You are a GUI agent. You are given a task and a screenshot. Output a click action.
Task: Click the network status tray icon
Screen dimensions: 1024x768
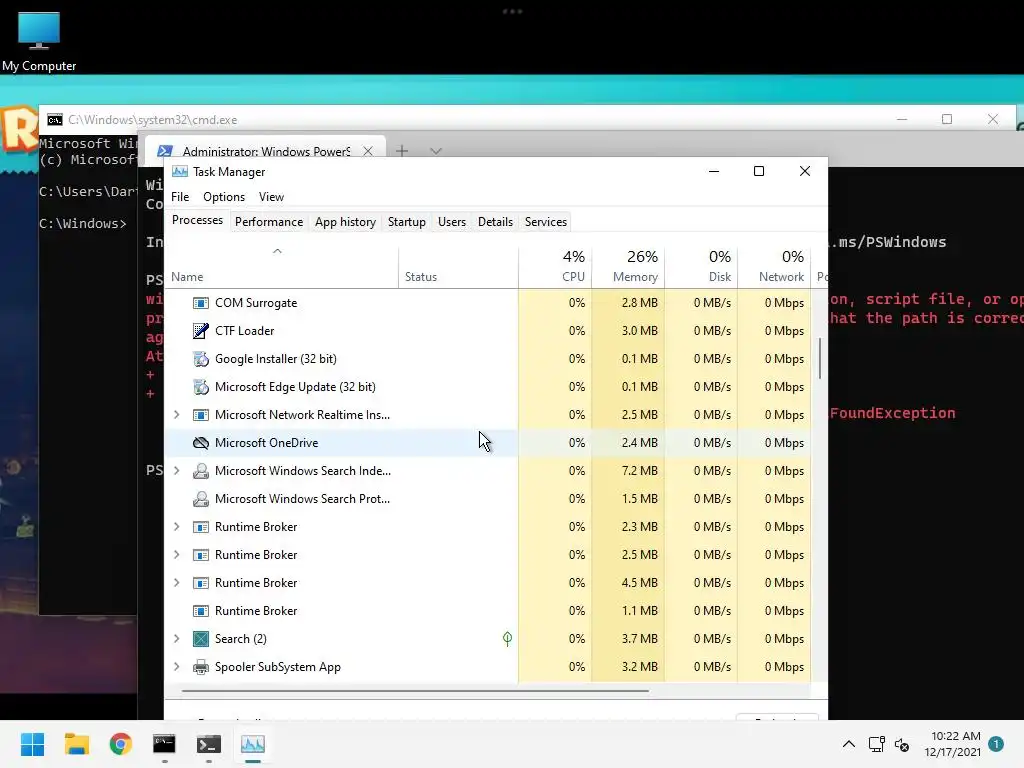click(876, 744)
